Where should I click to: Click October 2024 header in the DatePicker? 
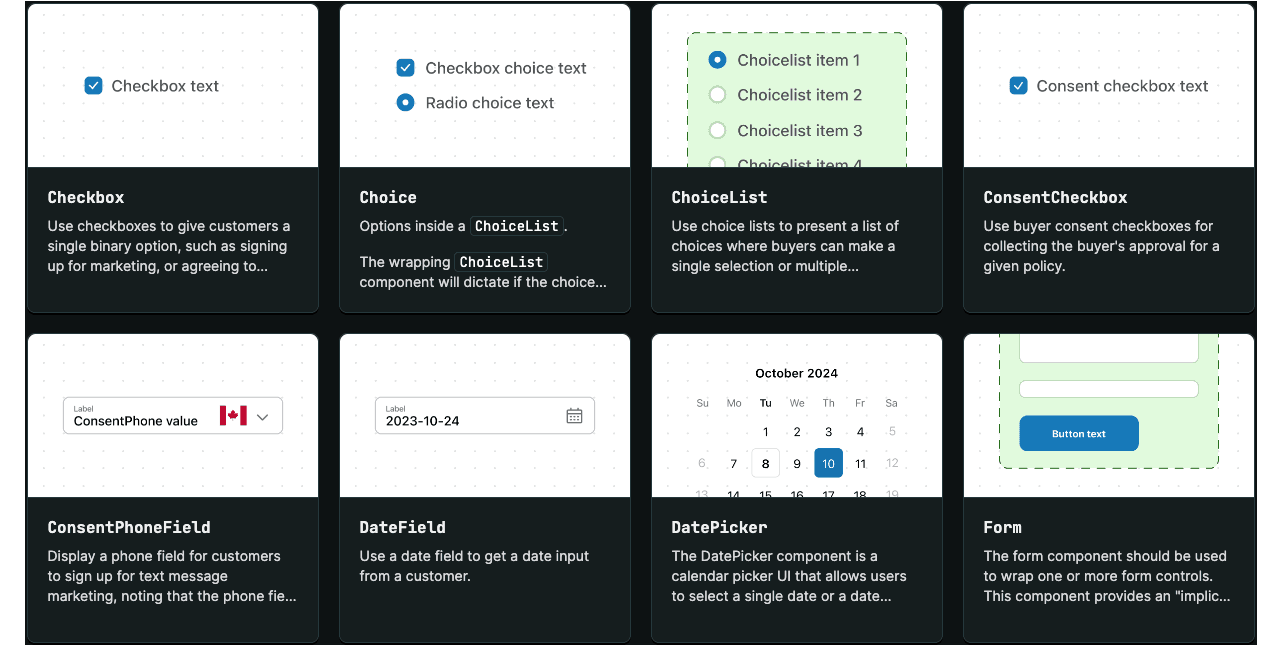796,372
